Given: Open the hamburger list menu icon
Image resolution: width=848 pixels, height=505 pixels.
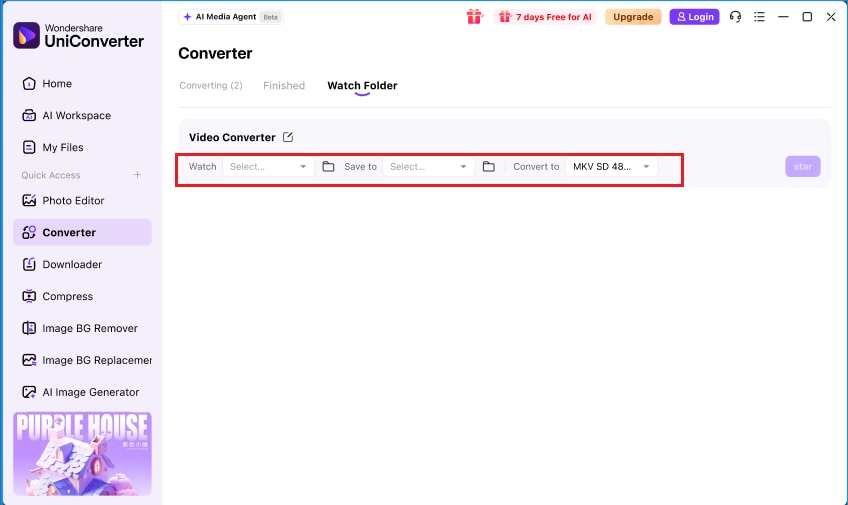Looking at the screenshot, I should click(759, 17).
